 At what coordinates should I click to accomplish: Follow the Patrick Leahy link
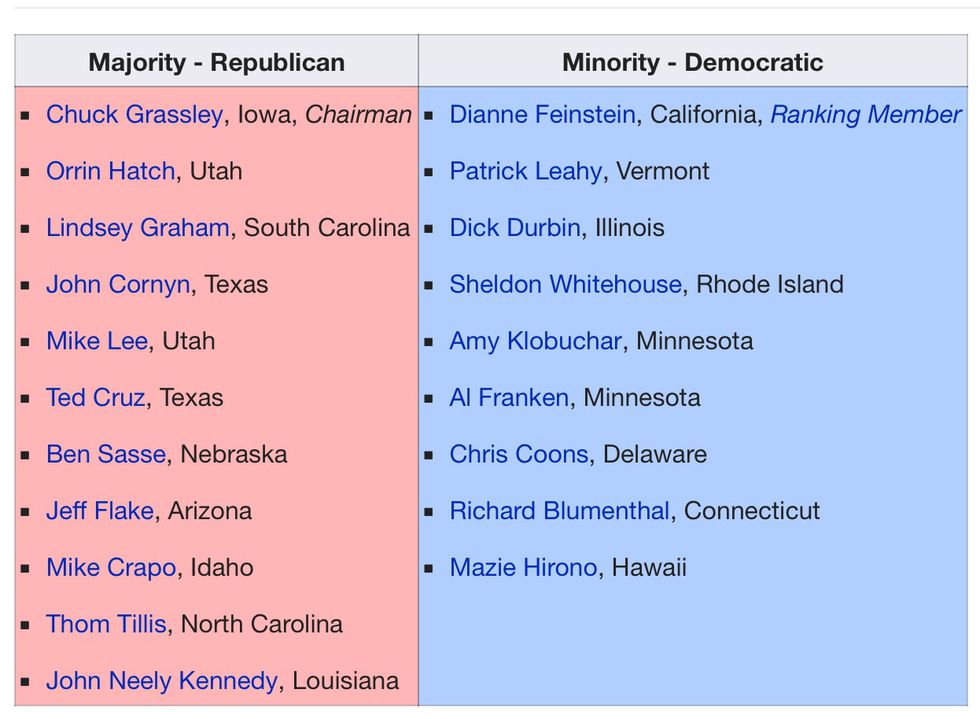[525, 171]
